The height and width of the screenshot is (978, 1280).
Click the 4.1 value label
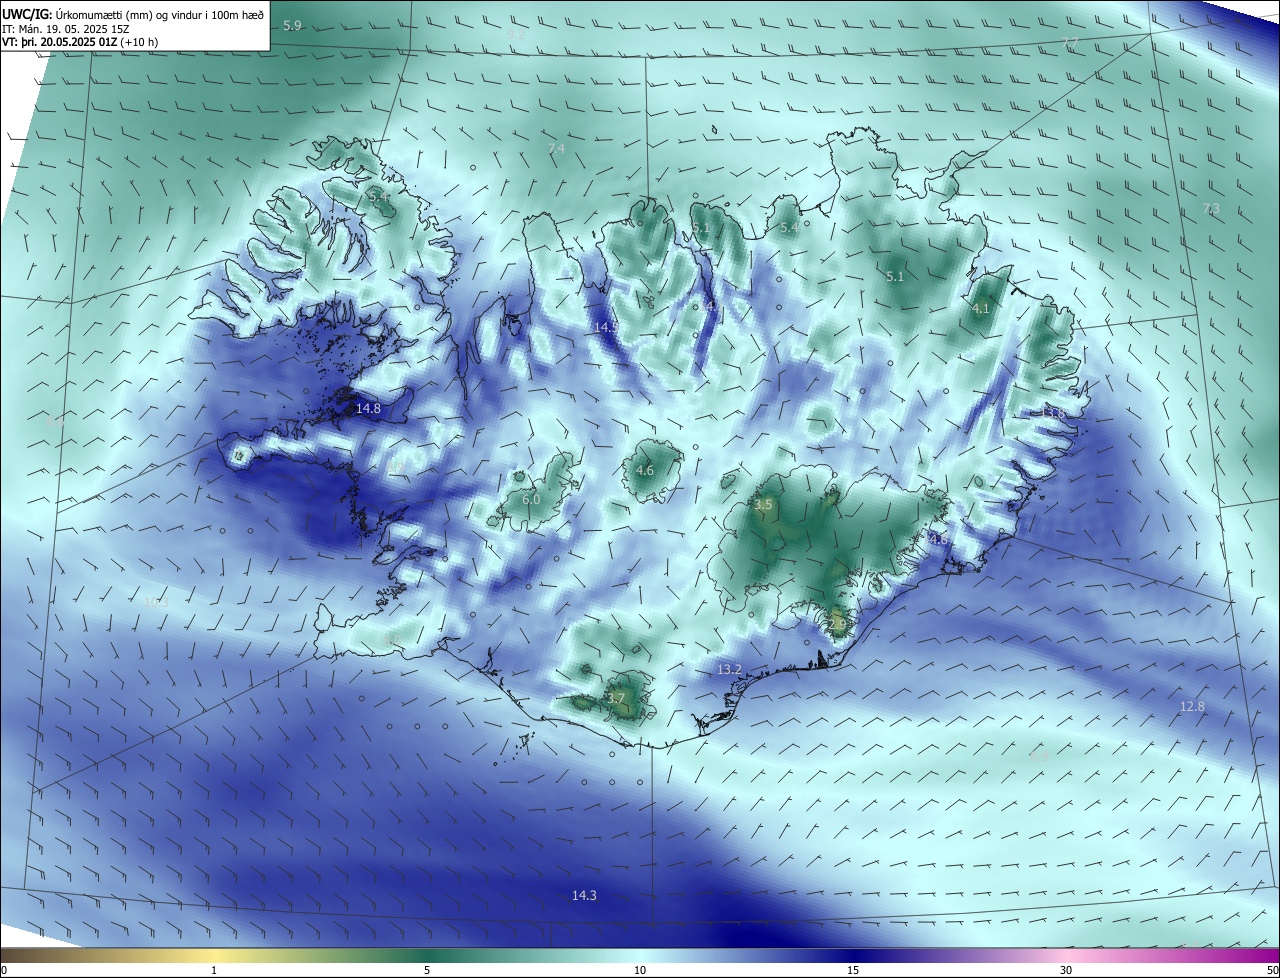(981, 309)
